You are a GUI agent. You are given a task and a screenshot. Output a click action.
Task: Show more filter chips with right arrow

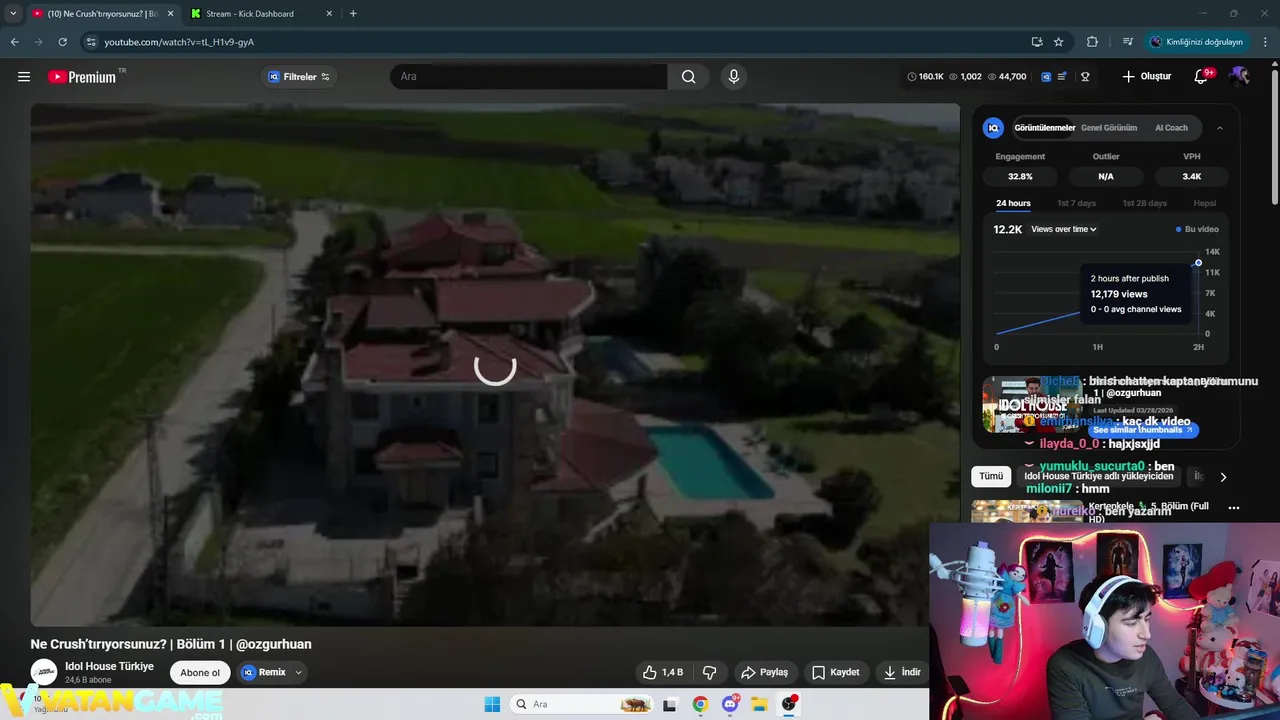(x=1222, y=477)
